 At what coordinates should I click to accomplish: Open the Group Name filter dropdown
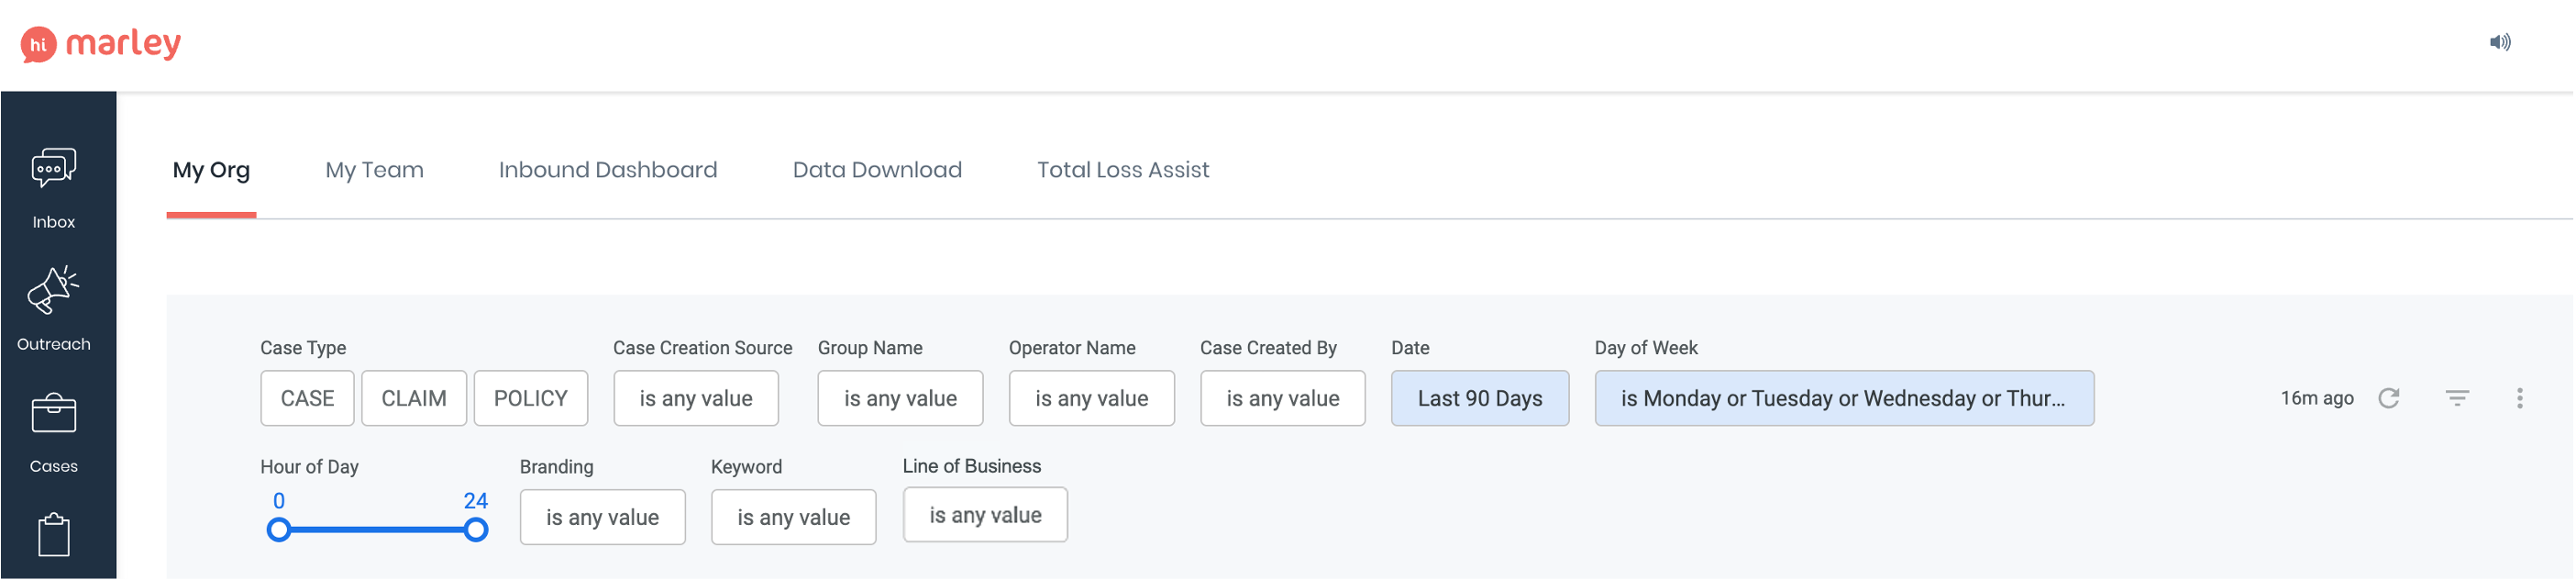(900, 398)
